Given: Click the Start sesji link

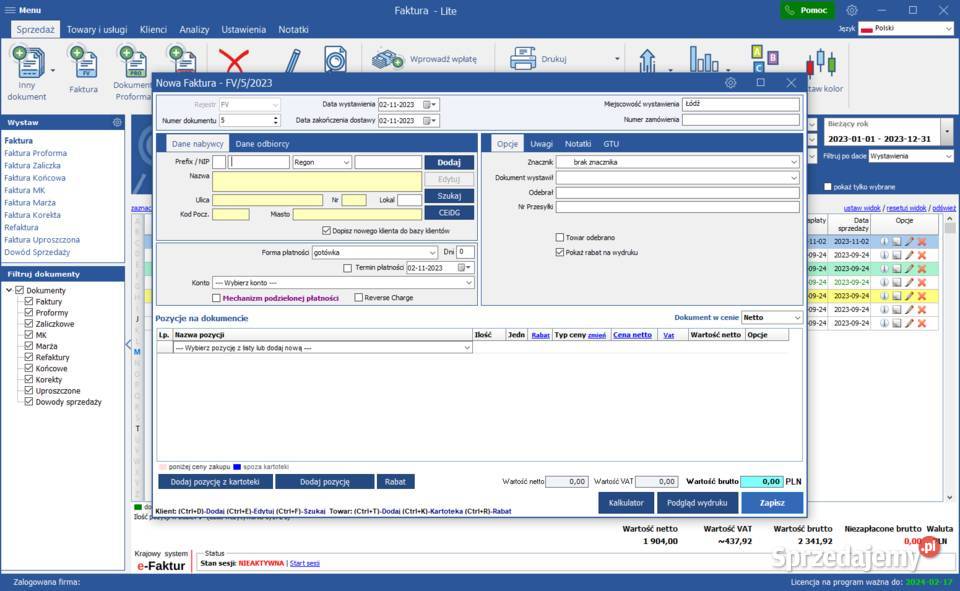Looking at the screenshot, I should [x=304, y=563].
